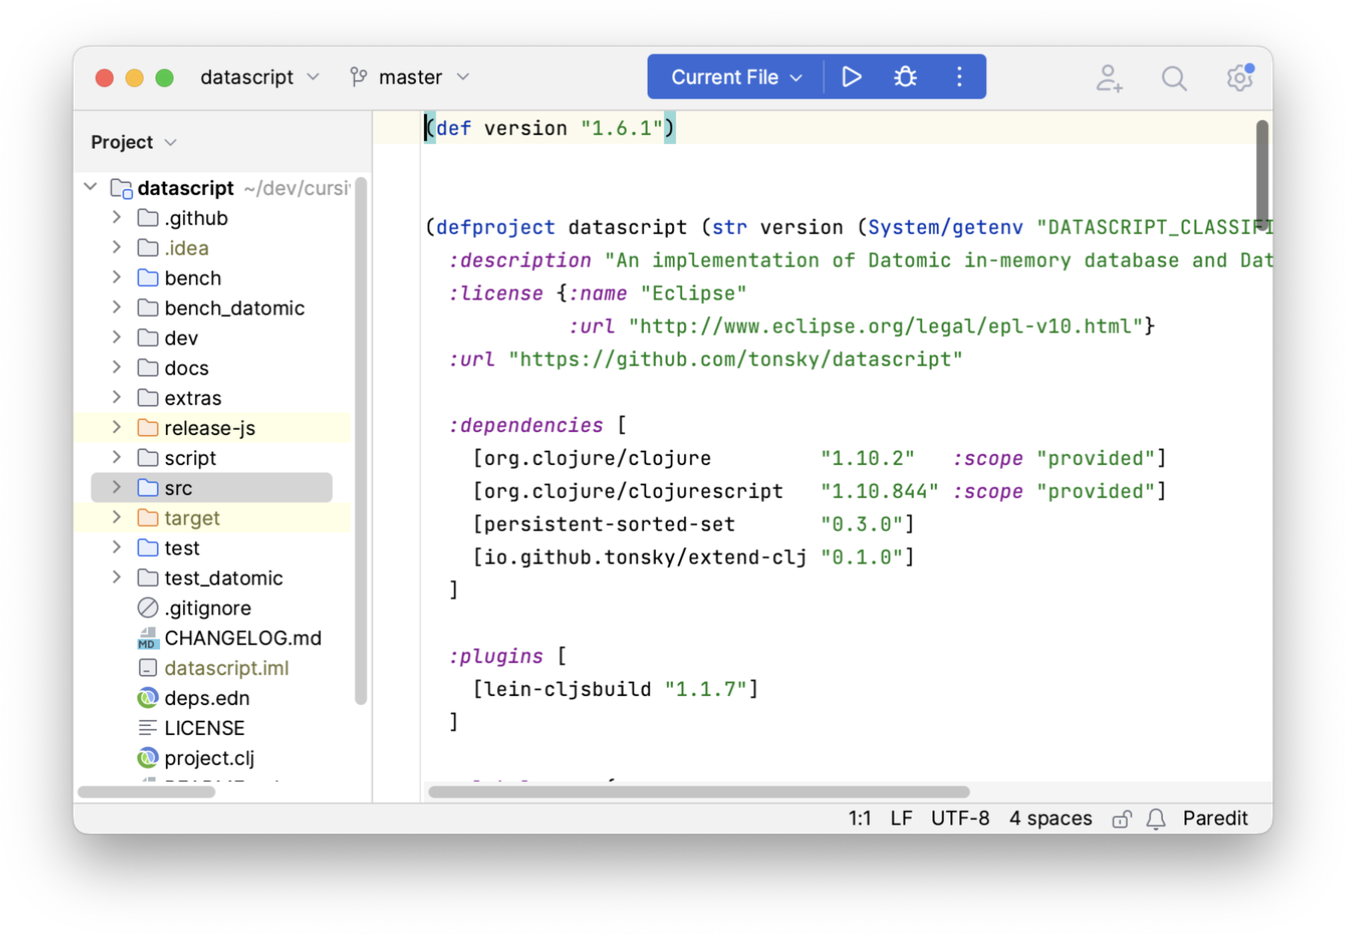This screenshot has width=1346, height=935.
Task: Expand the bench_datomic folder chevron
Action: pos(117,307)
